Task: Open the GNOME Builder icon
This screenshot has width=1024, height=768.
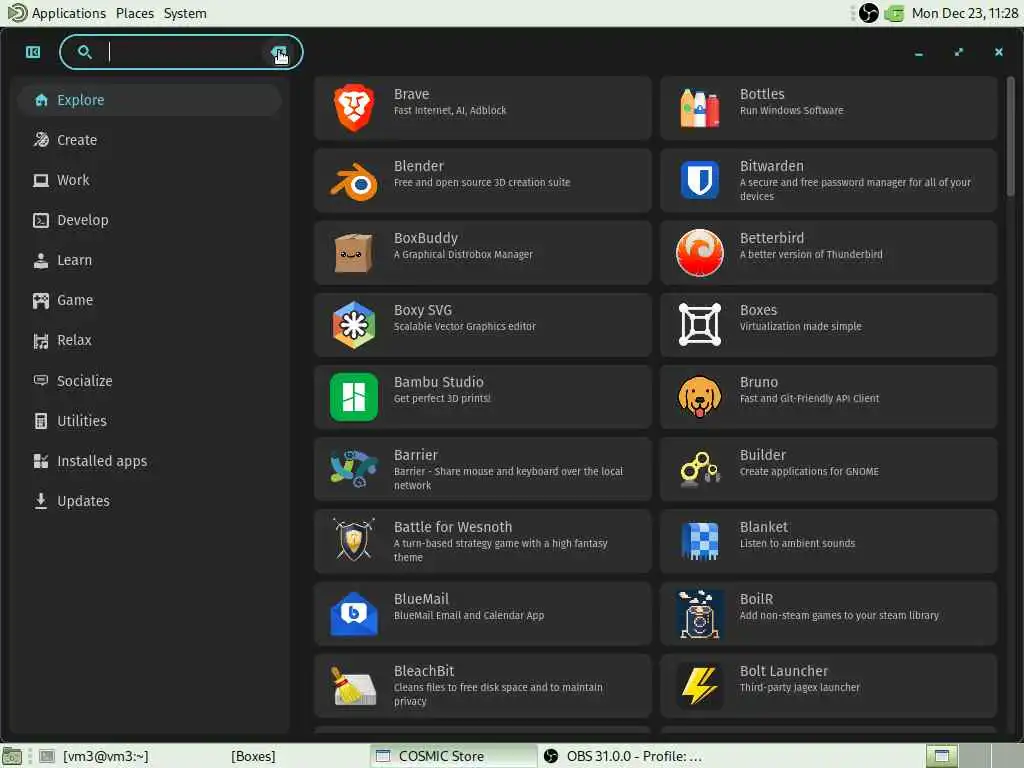Action: pos(699,469)
